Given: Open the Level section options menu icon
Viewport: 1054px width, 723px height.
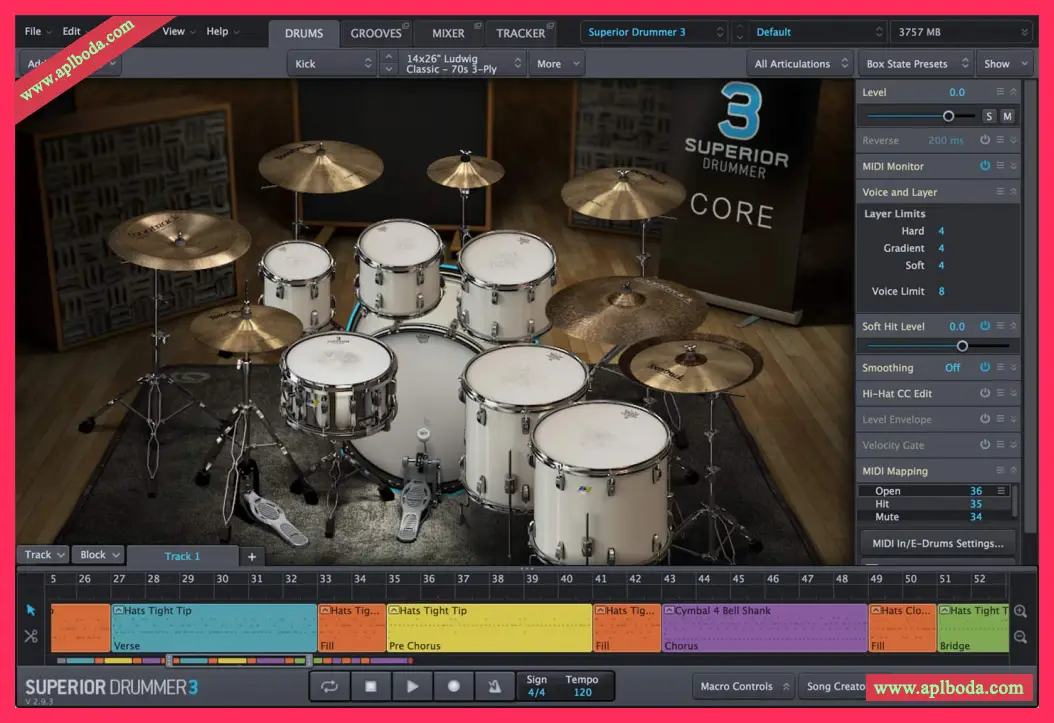Looking at the screenshot, I should tap(998, 91).
